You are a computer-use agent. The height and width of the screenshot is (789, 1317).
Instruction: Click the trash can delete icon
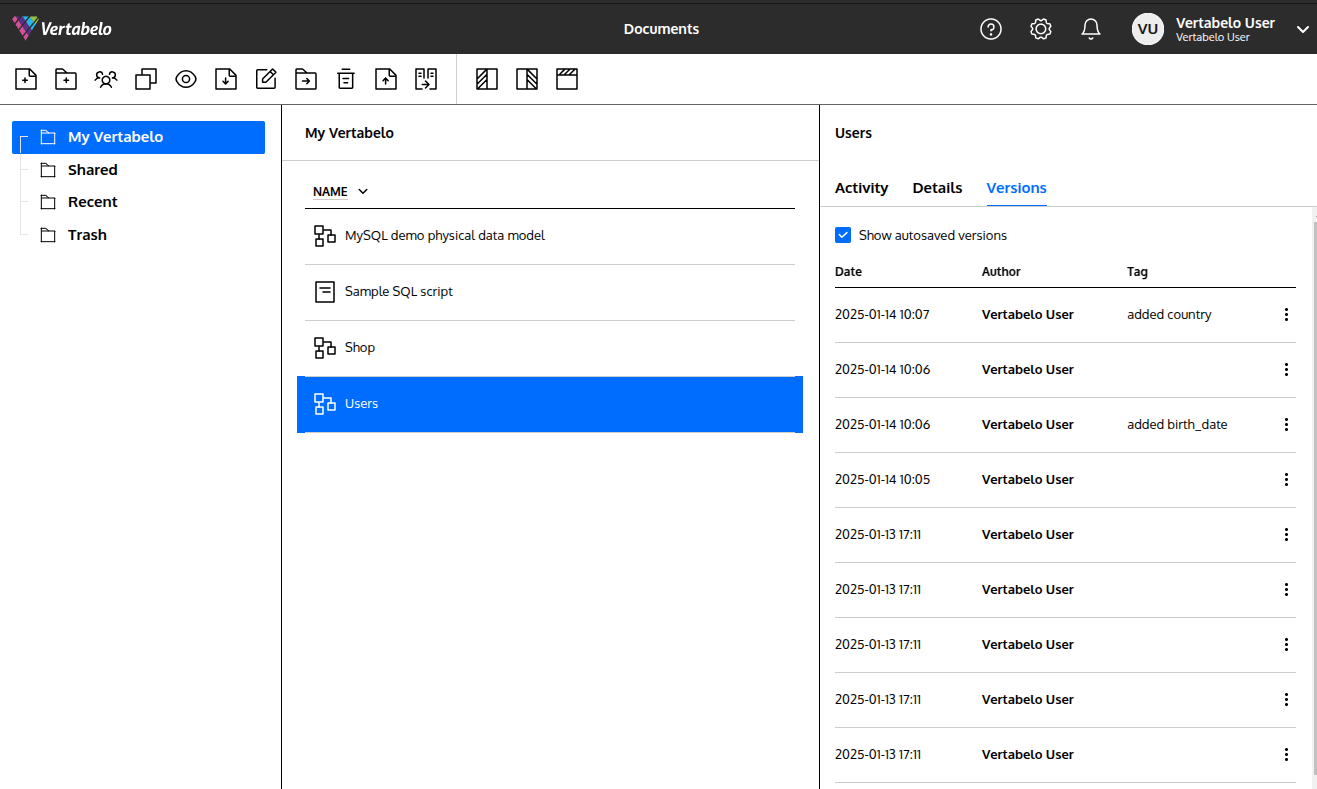(346, 79)
